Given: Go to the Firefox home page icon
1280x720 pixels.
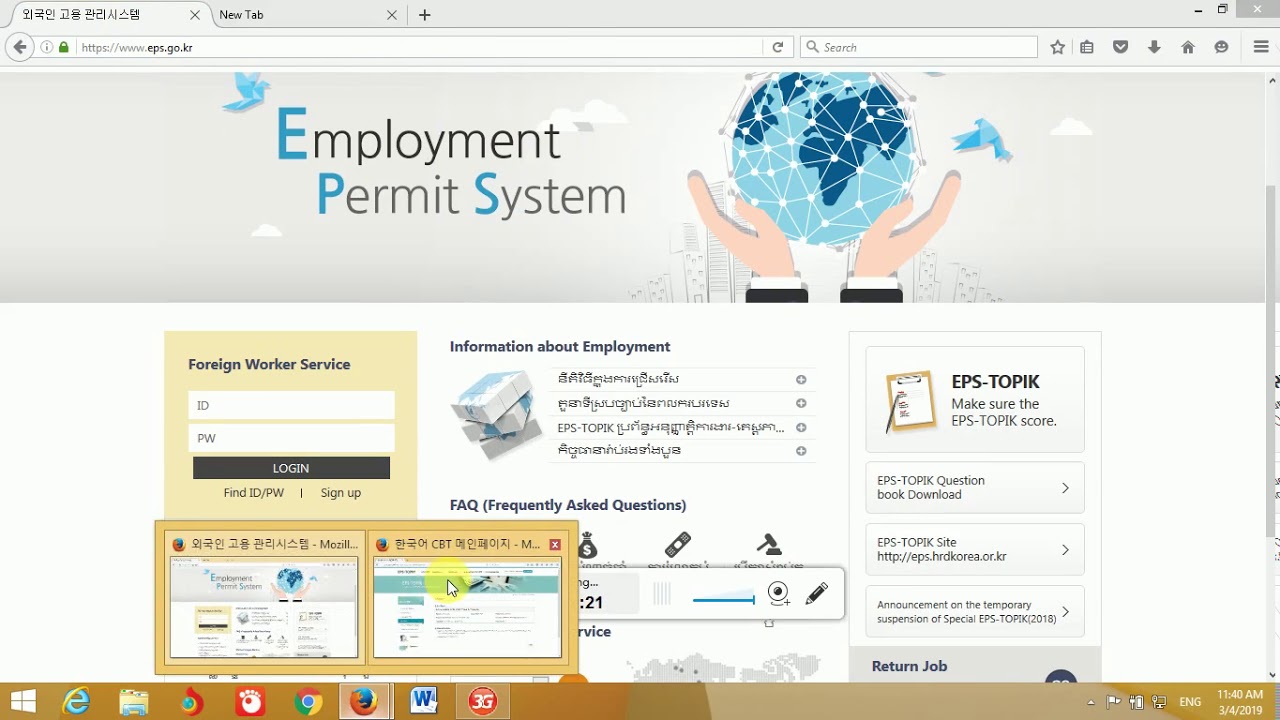Looking at the screenshot, I should 1188,47.
